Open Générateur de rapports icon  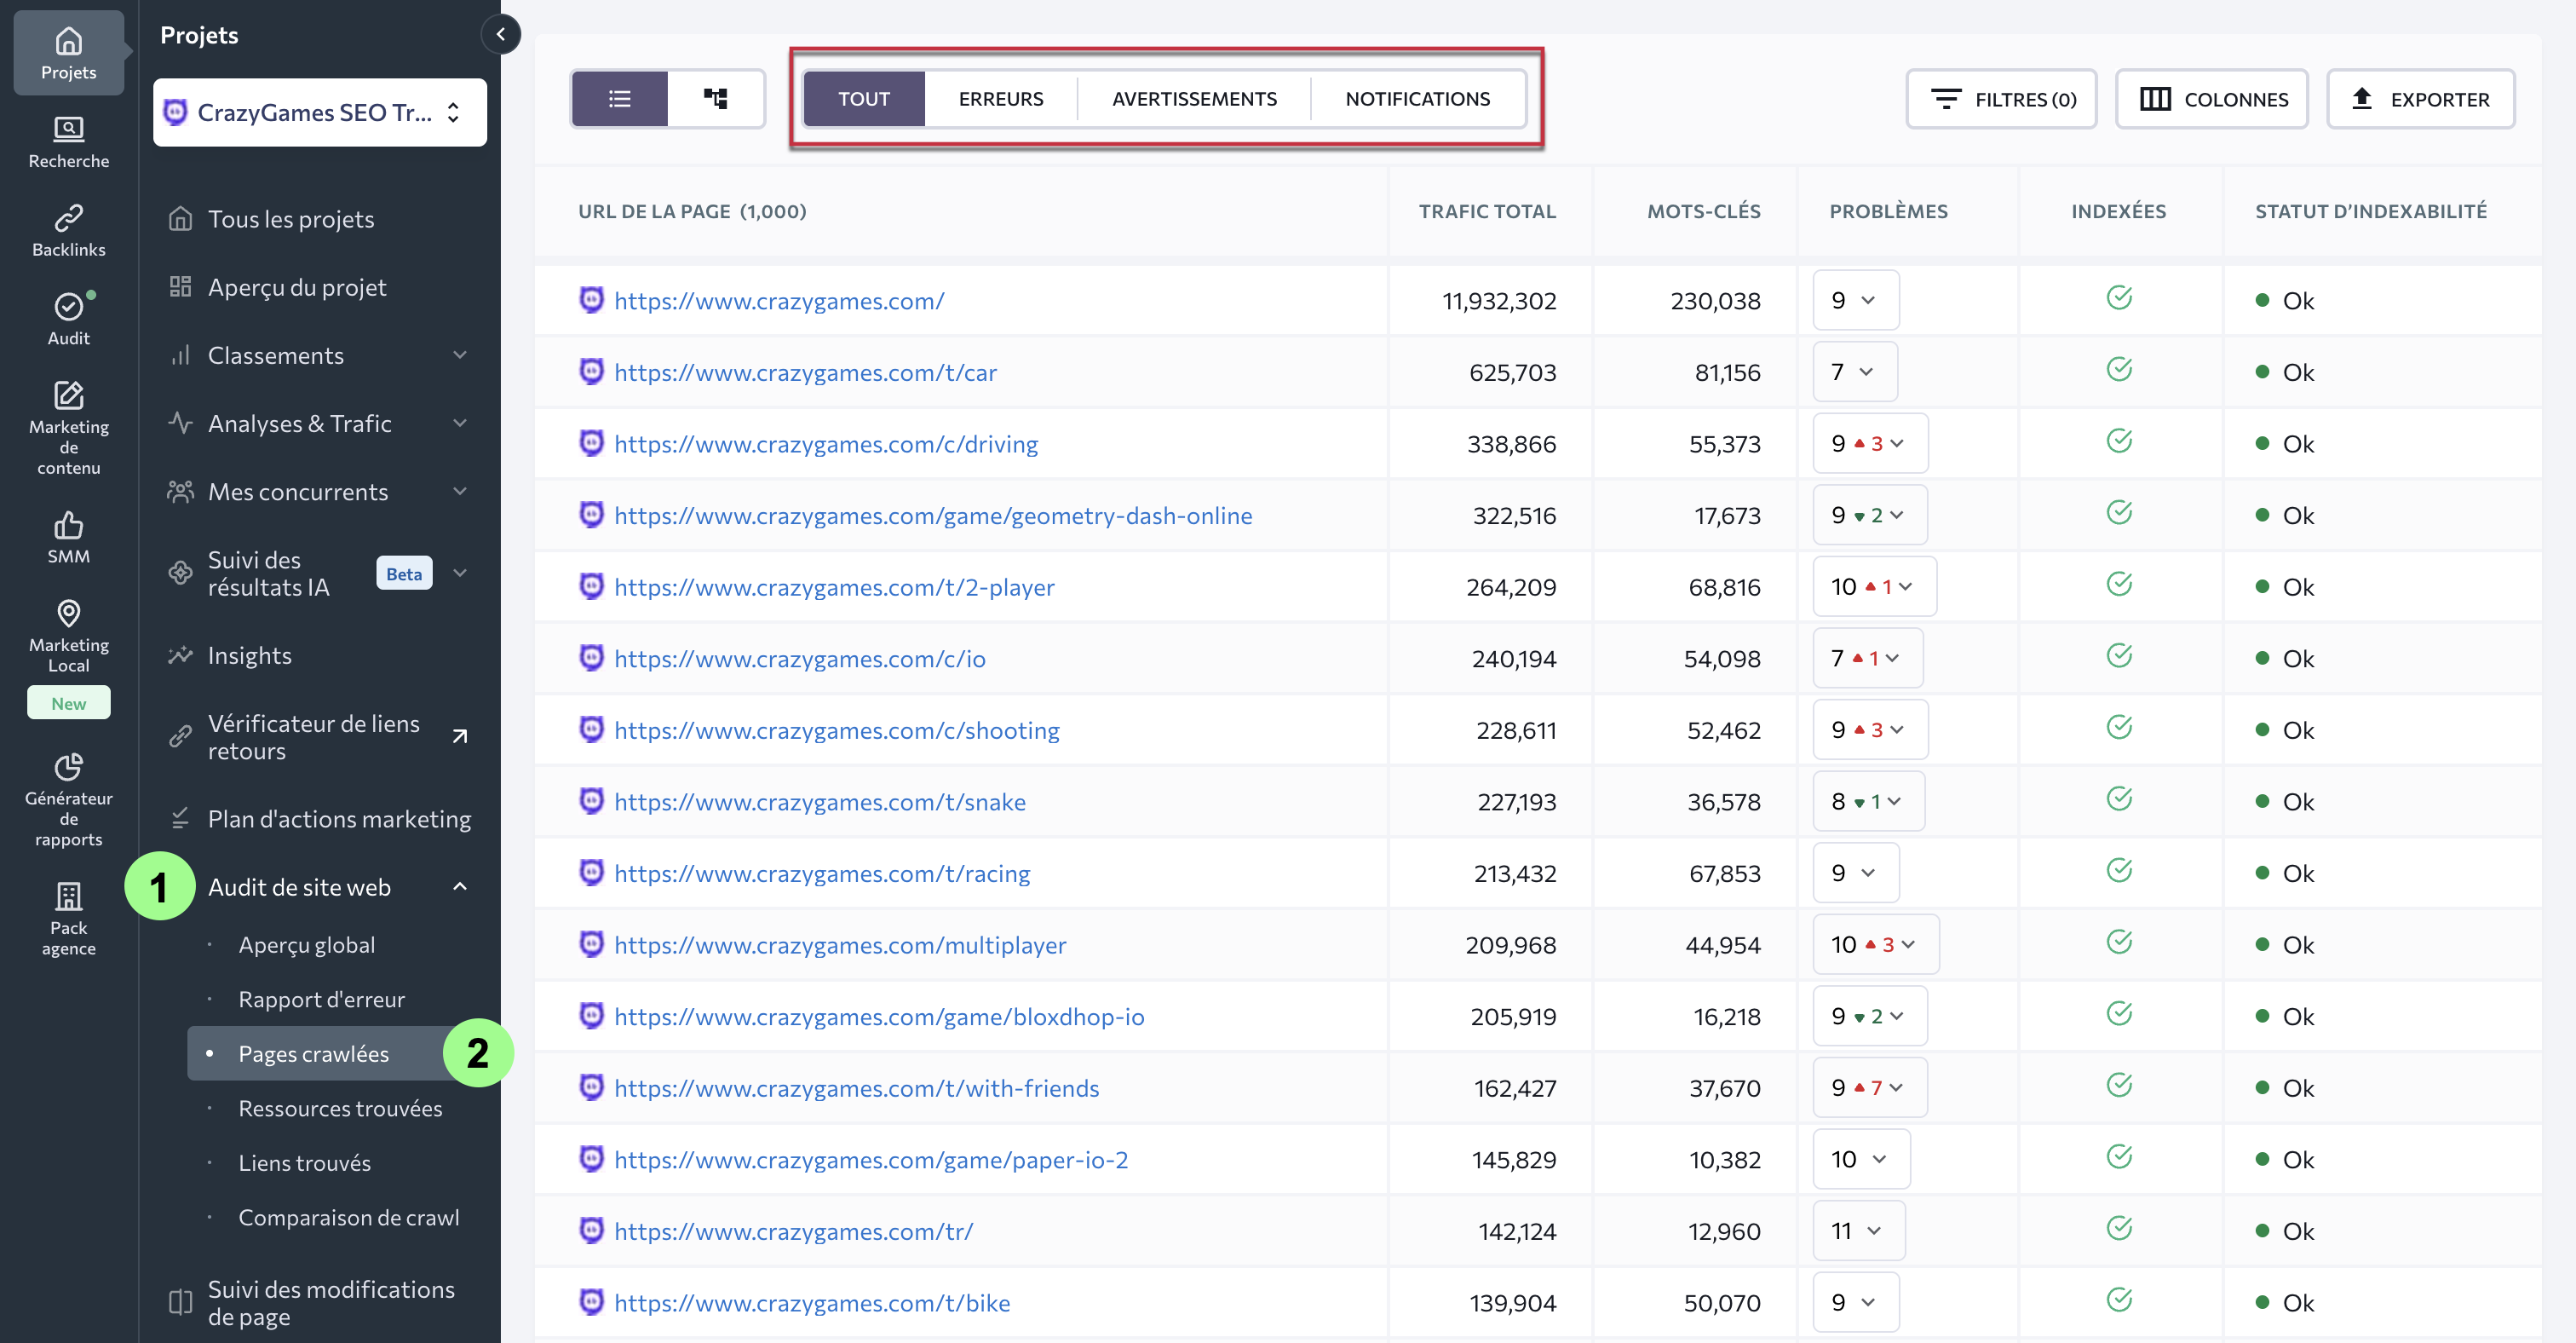click(68, 767)
